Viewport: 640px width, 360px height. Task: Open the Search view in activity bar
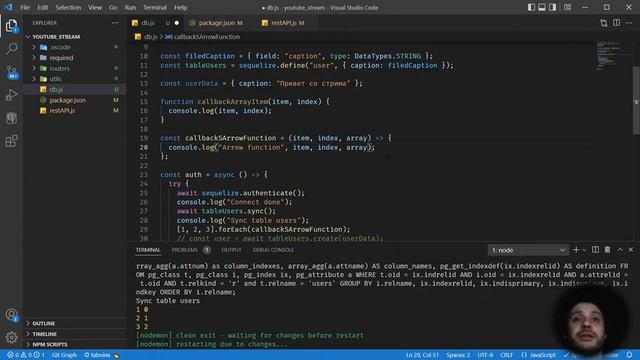click(11, 49)
